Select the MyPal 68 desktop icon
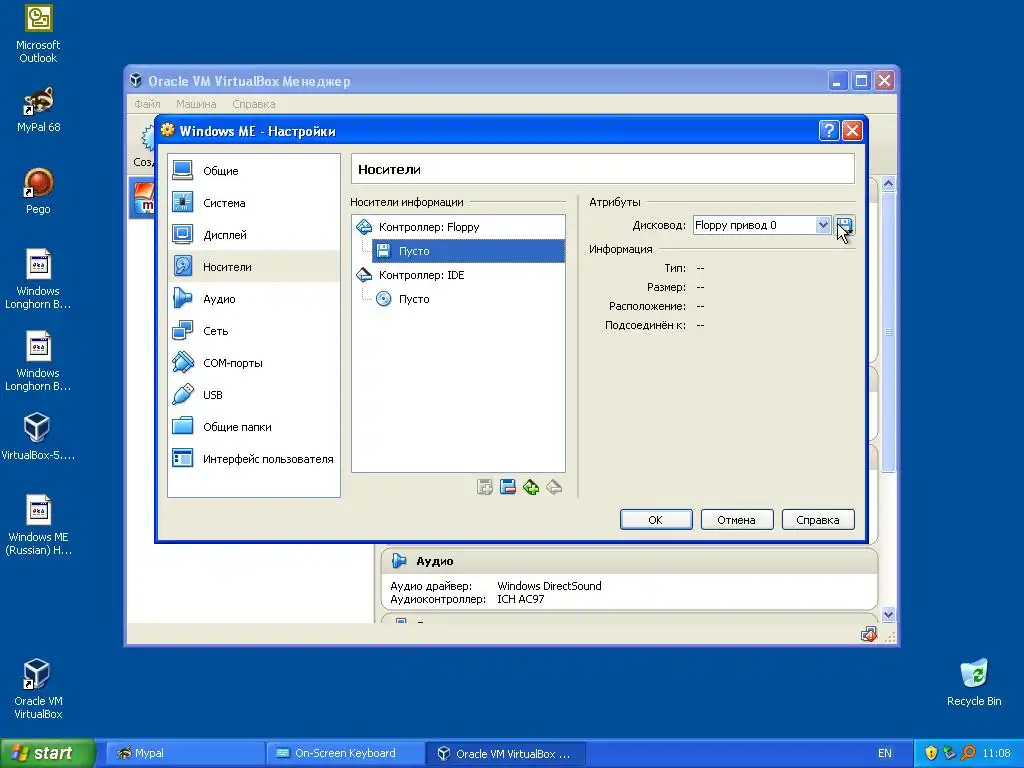This screenshot has width=1024, height=768. click(38, 109)
